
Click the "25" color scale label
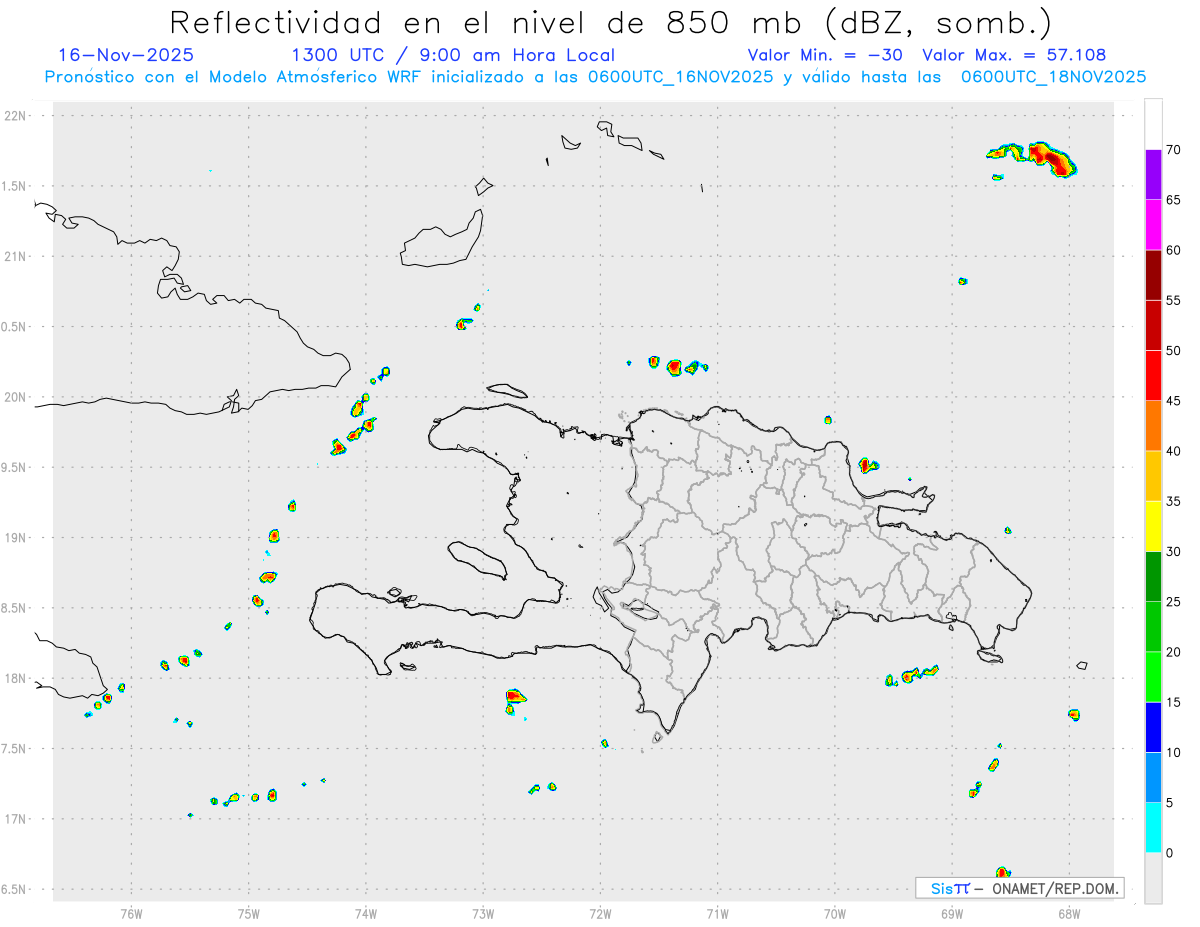(1174, 602)
